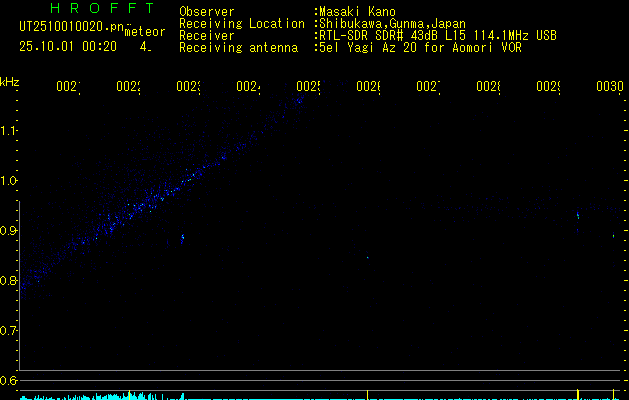Click the 0025 time axis marker
The height and width of the screenshot is (400, 629).
[308, 86]
